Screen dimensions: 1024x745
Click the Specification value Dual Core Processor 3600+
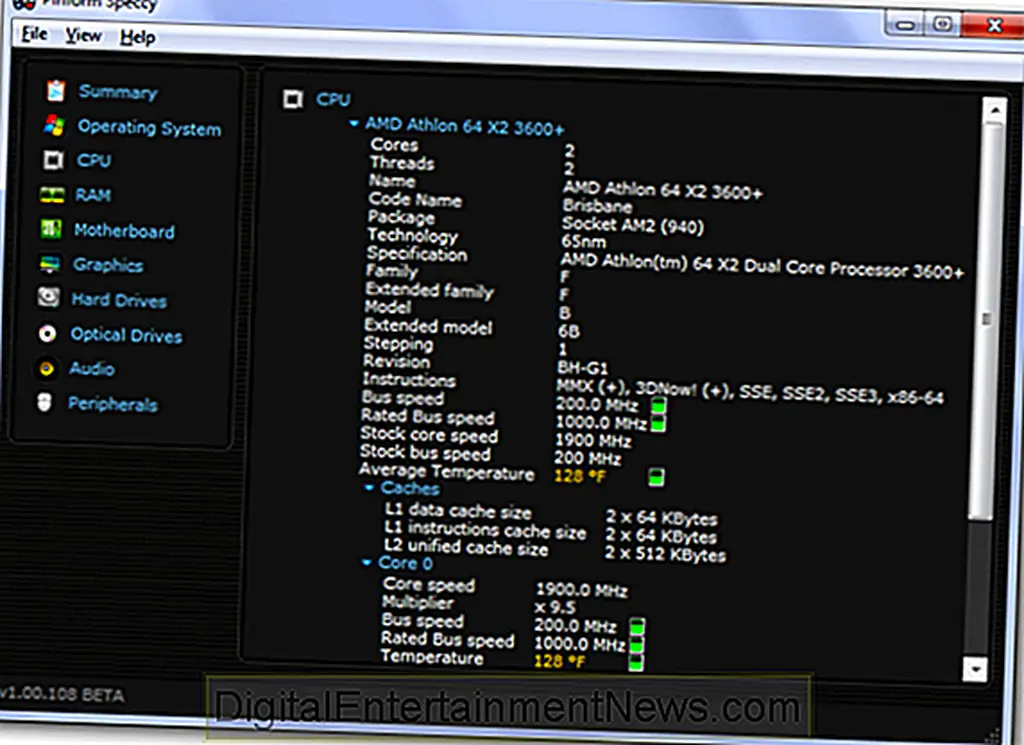(761, 266)
